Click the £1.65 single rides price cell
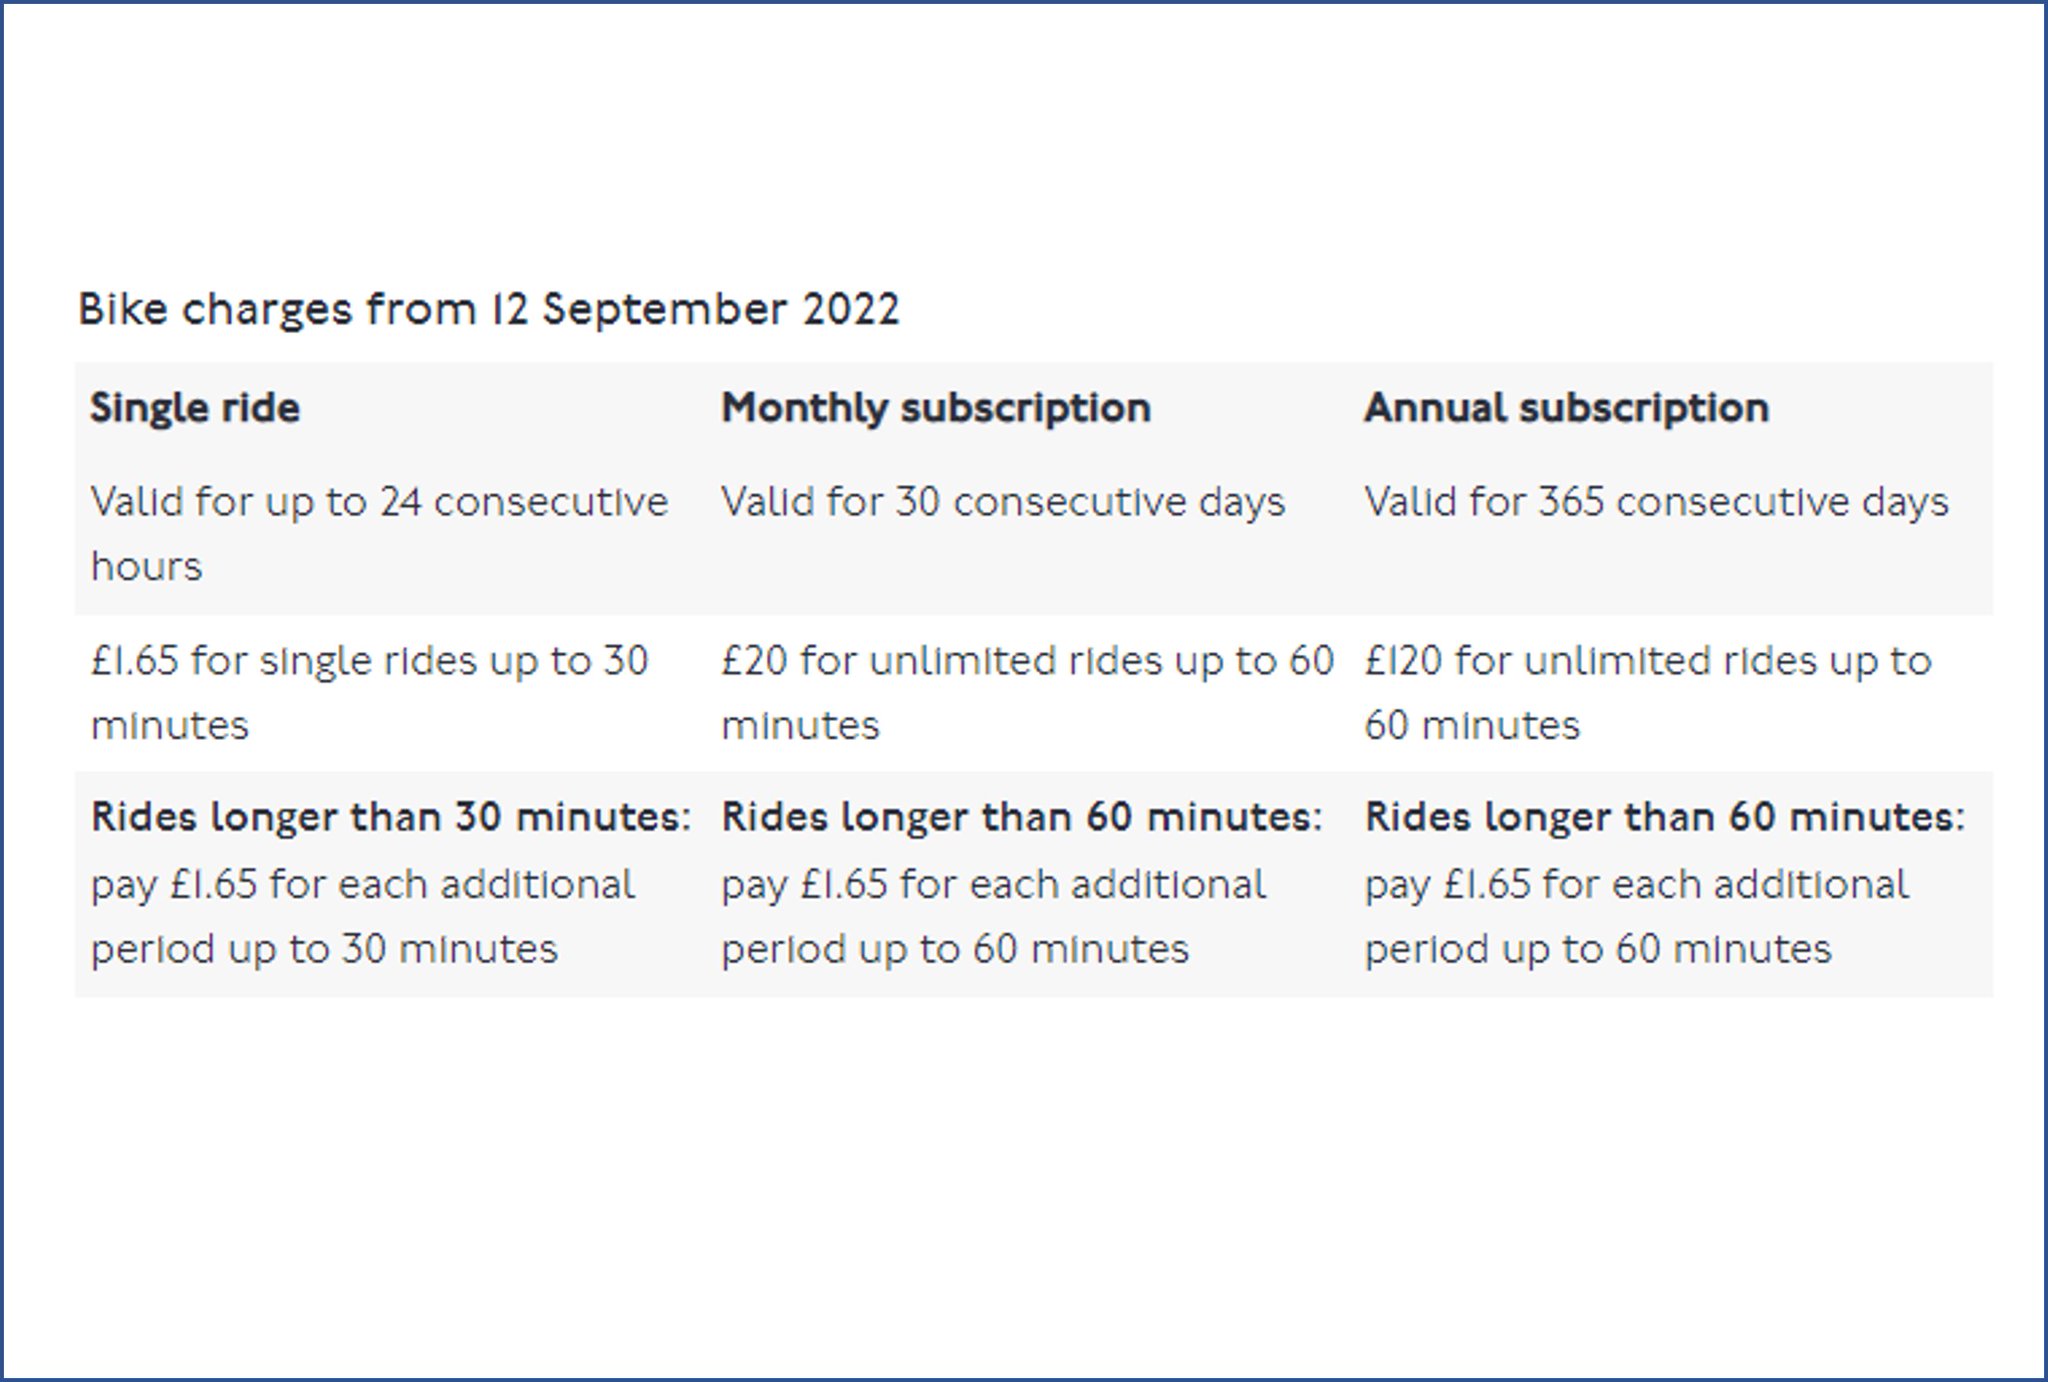This screenshot has width=2048, height=1382. point(370,693)
